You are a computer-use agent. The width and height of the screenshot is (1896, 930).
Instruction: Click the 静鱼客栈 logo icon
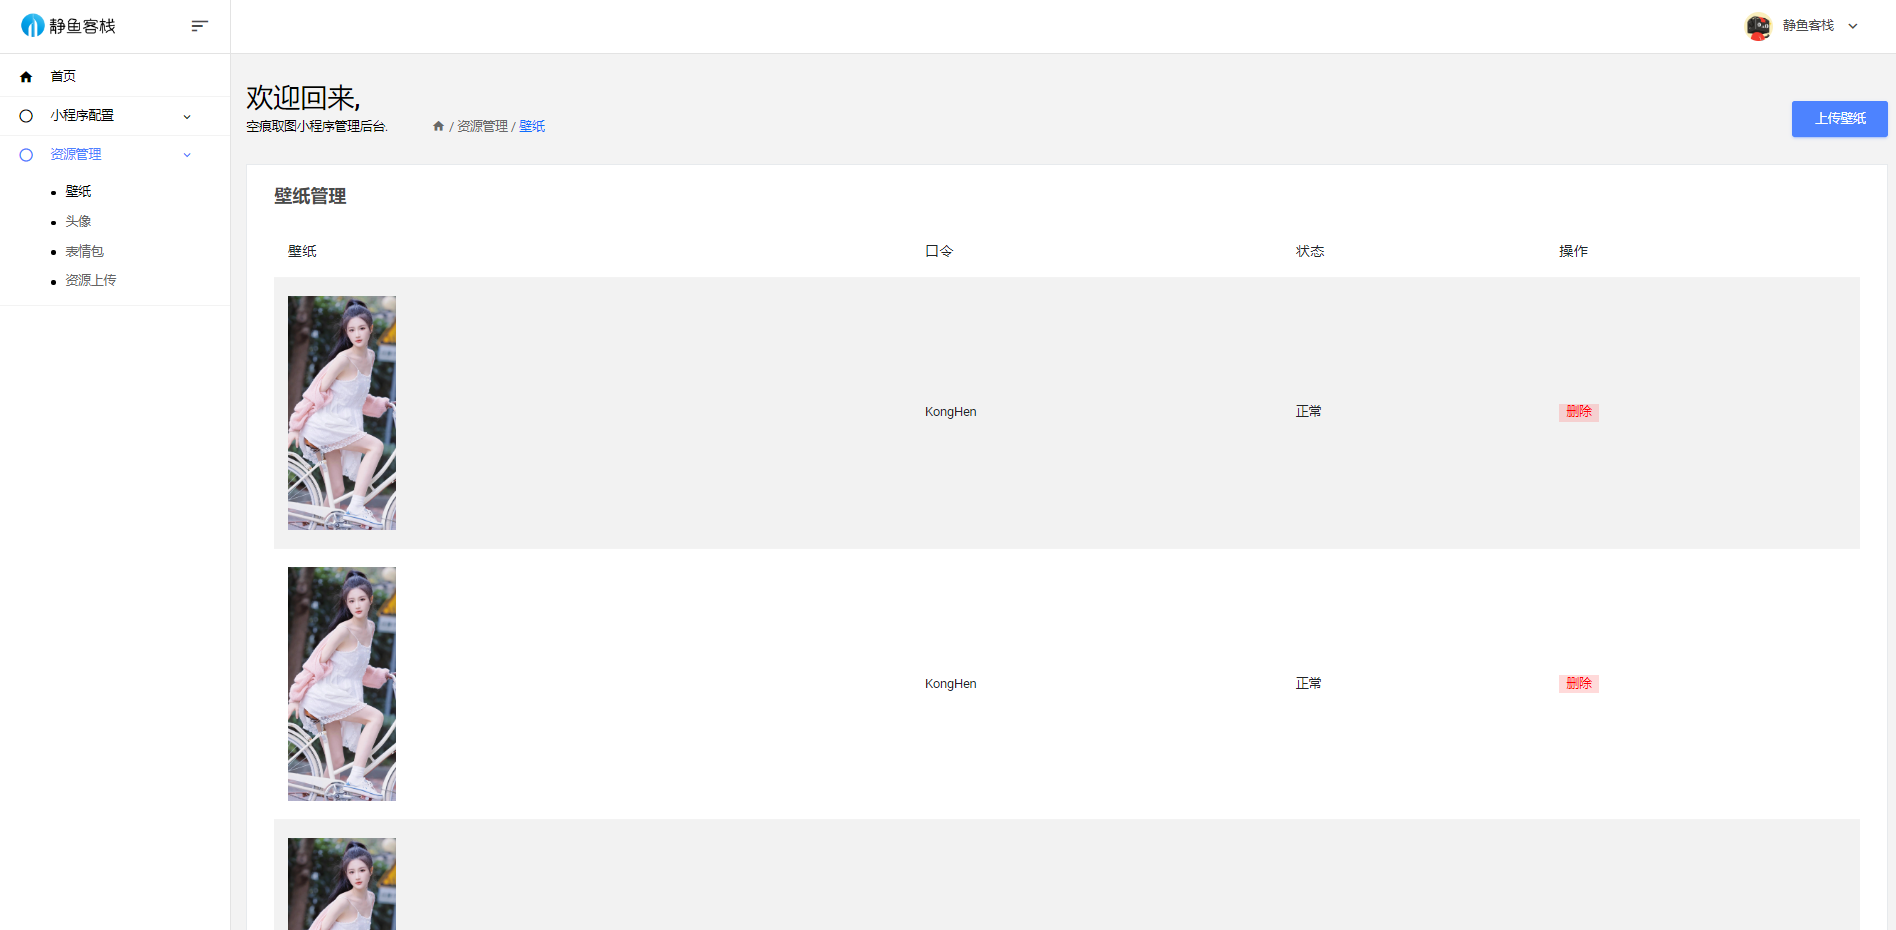33,25
